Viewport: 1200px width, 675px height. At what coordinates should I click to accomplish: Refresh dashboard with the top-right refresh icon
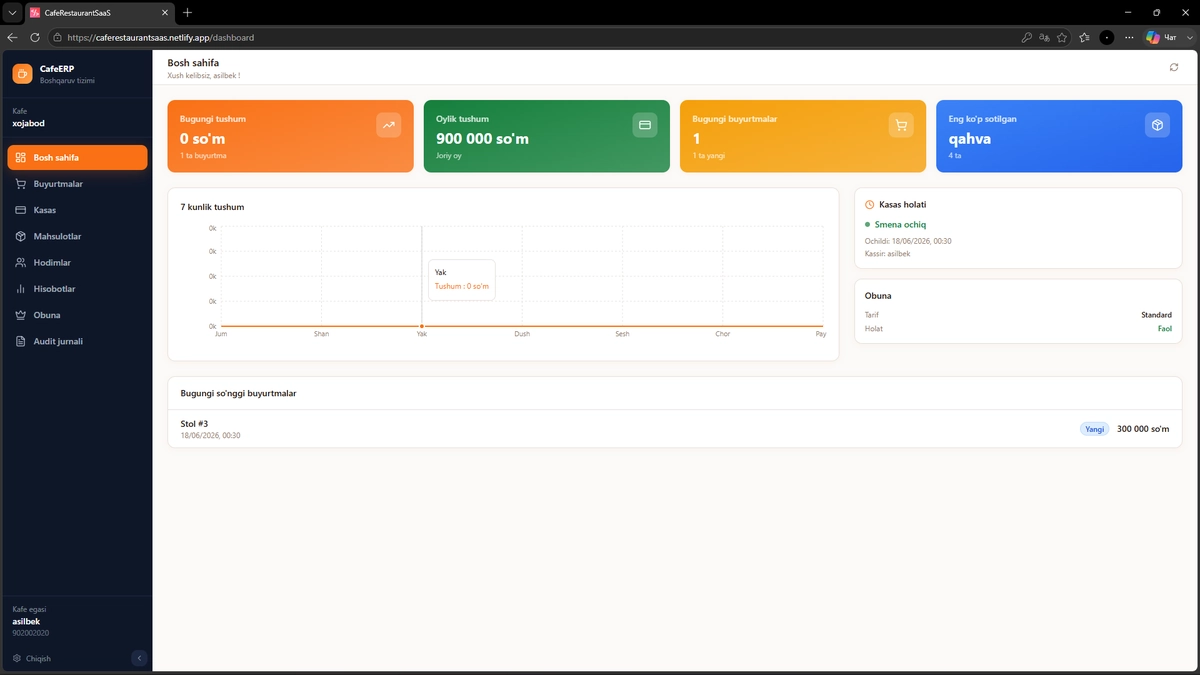click(1174, 67)
